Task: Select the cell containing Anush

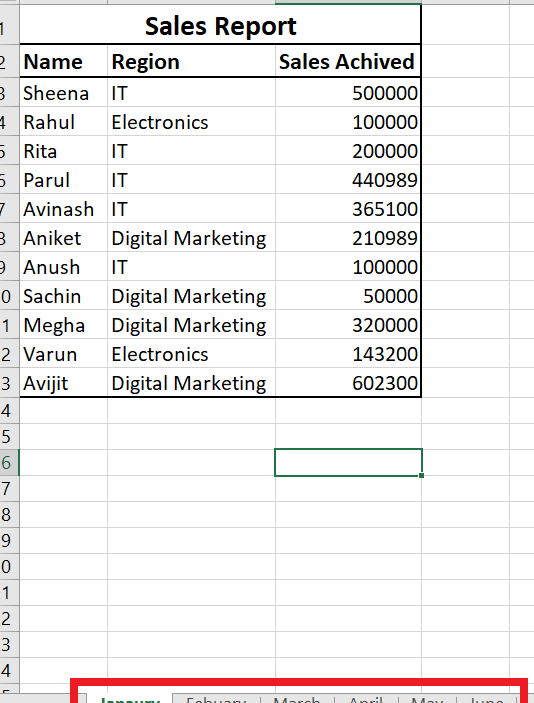Action: click(64, 267)
